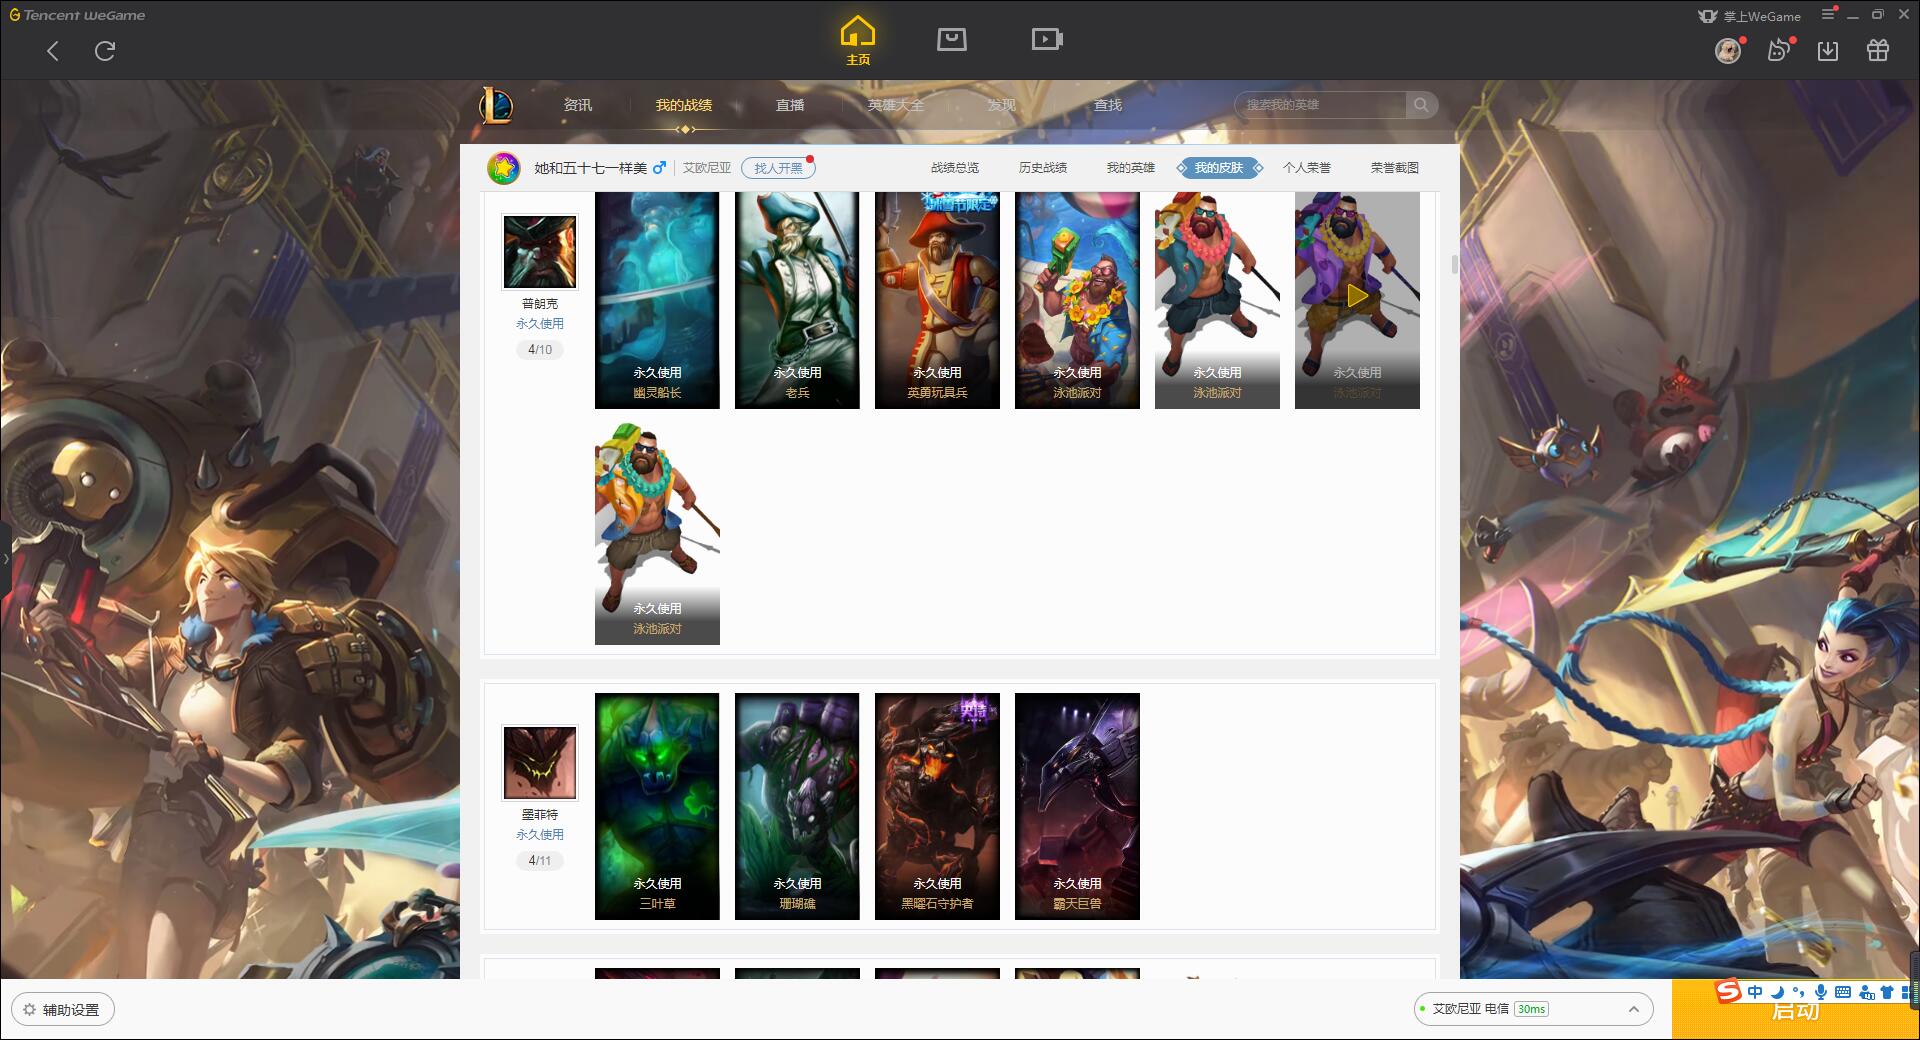Click the microphone voice input icon

(1821, 992)
